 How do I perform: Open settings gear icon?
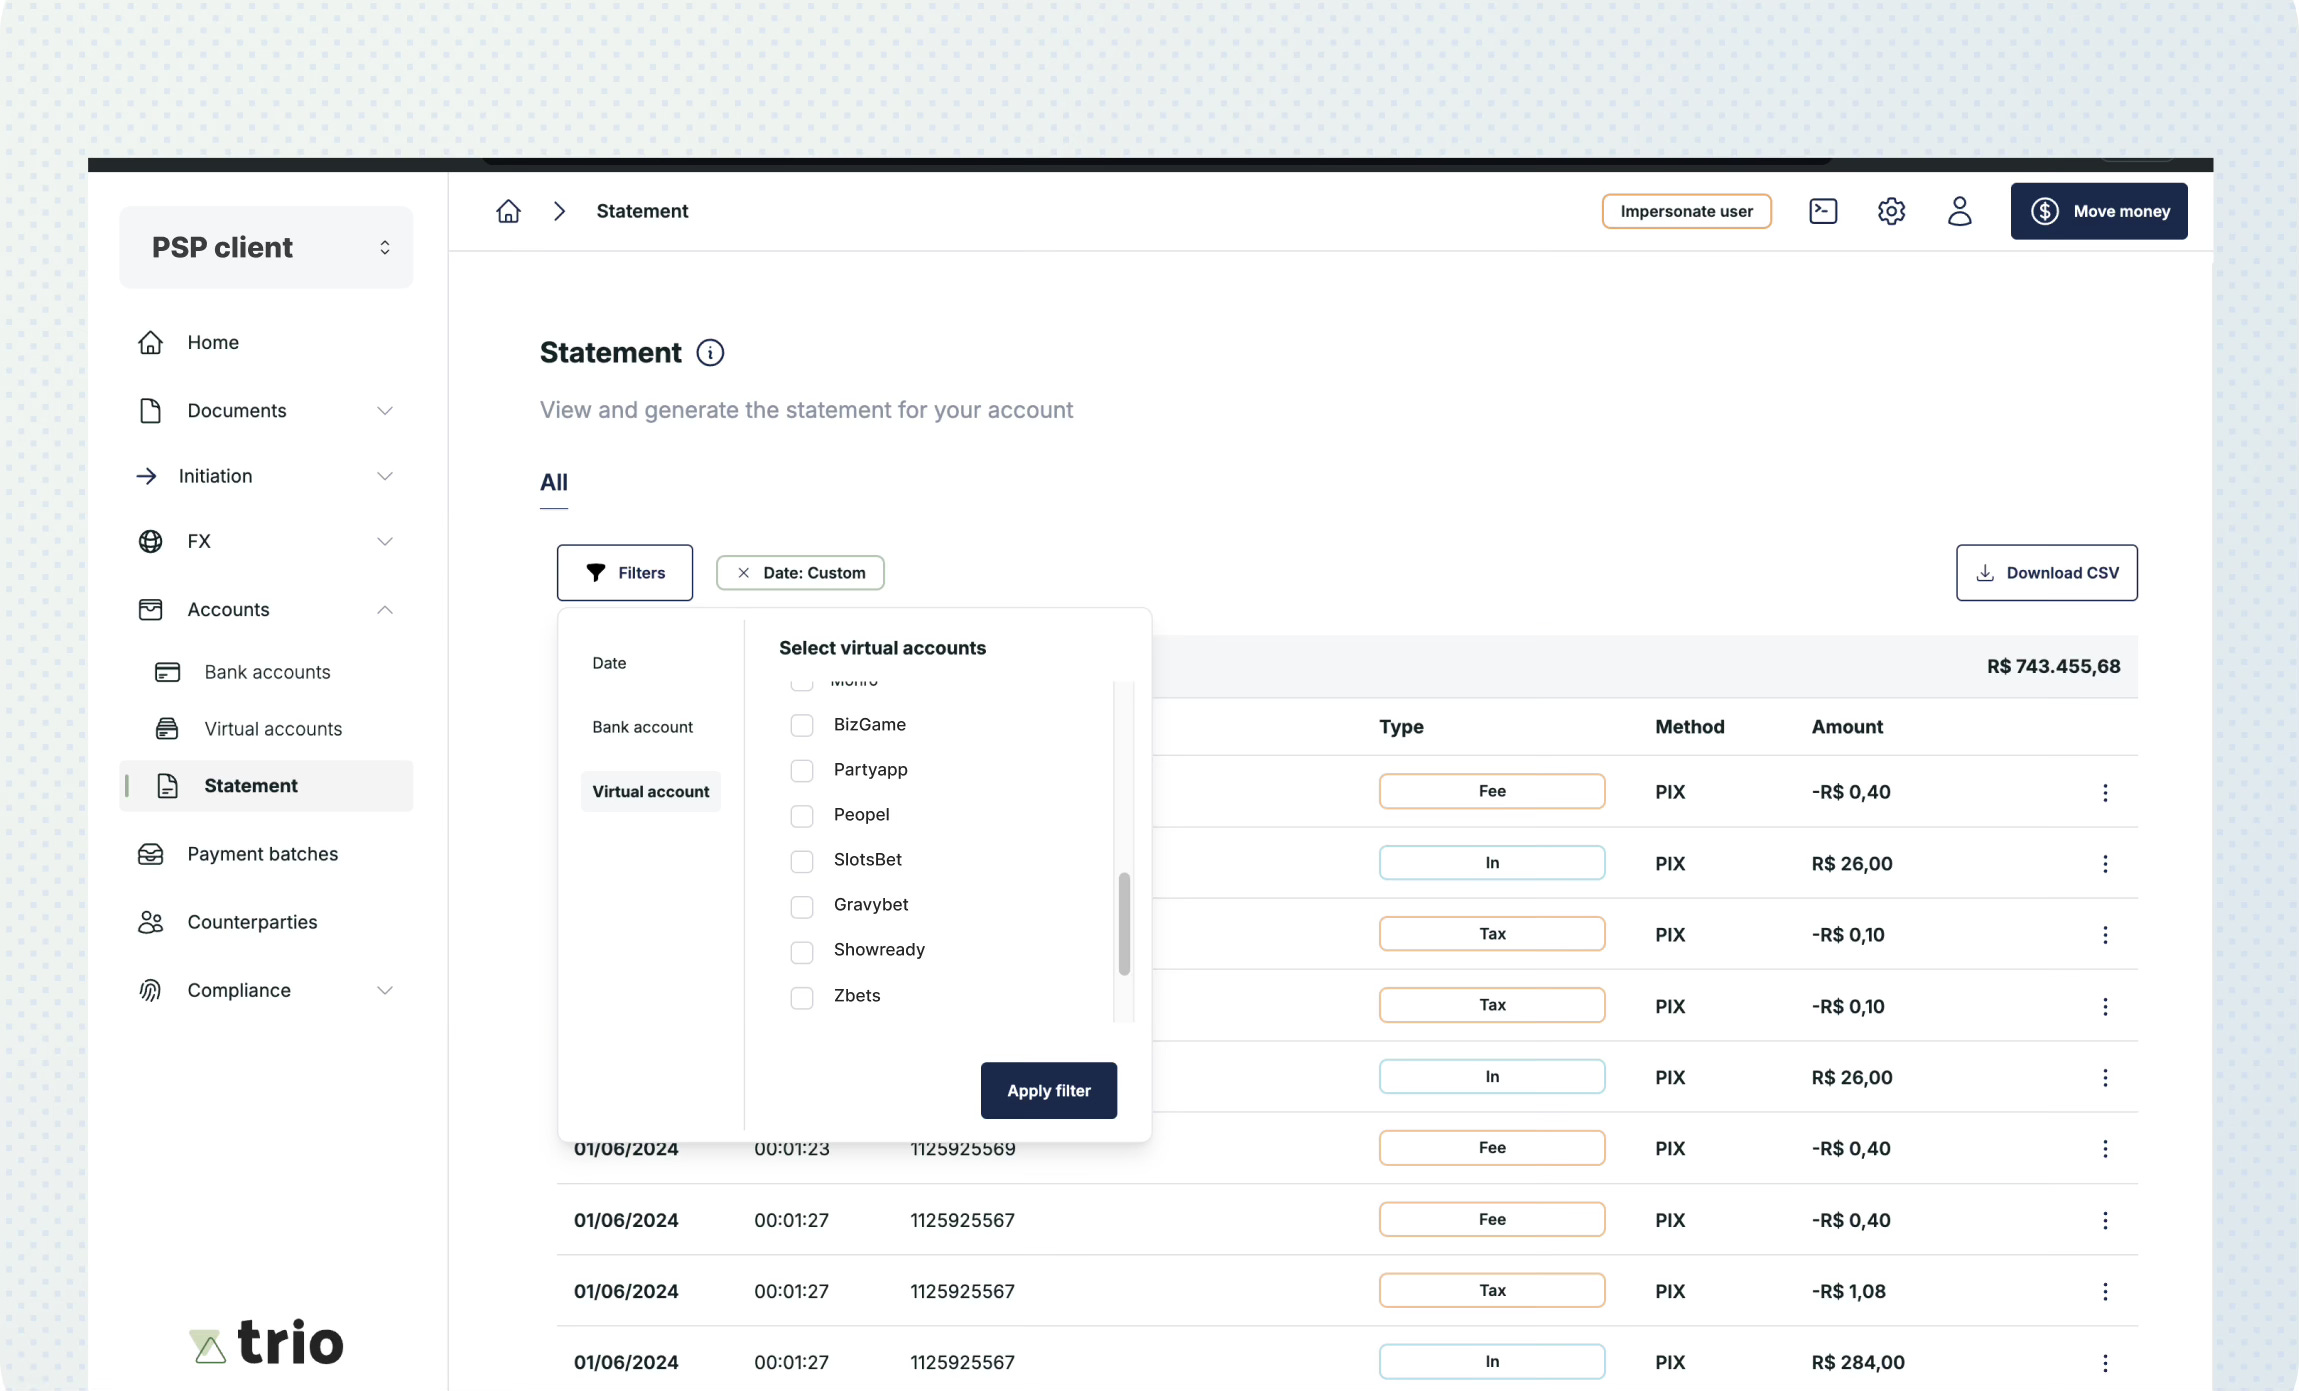pyautogui.click(x=1890, y=211)
